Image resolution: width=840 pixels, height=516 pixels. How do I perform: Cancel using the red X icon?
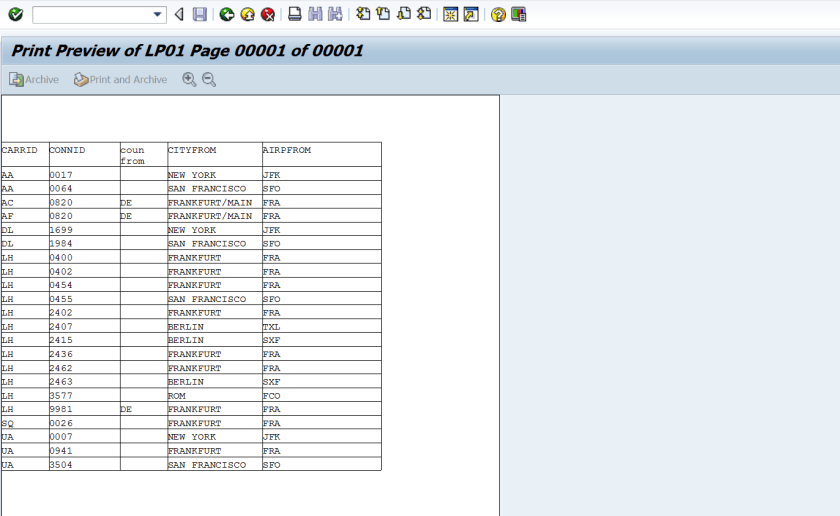pos(268,14)
